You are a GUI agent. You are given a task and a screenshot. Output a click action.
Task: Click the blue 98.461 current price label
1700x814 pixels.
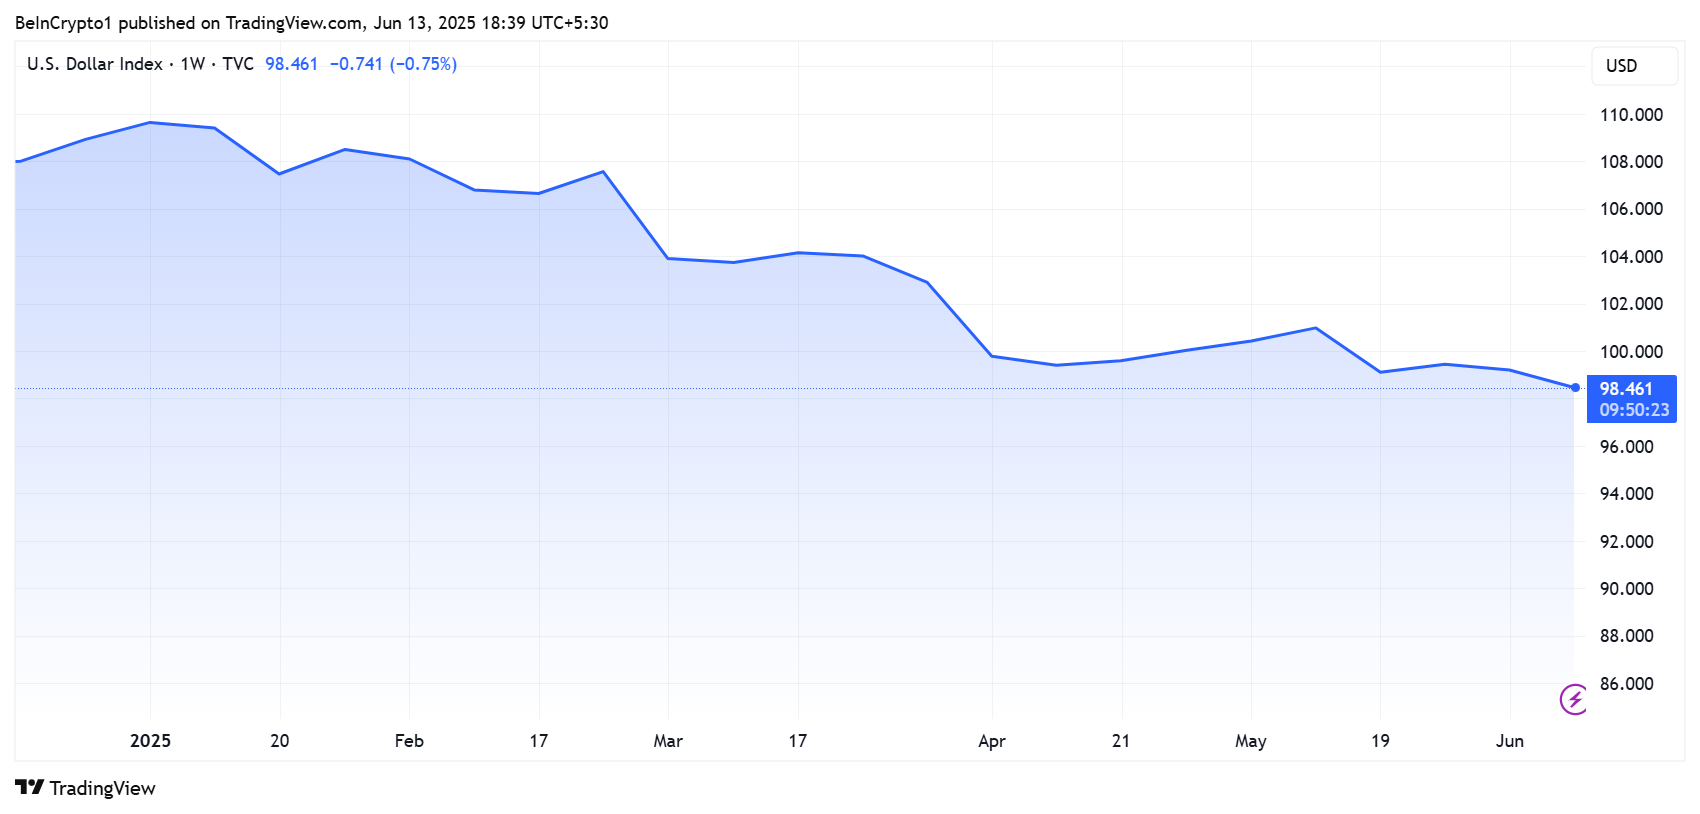pyautogui.click(x=1626, y=389)
